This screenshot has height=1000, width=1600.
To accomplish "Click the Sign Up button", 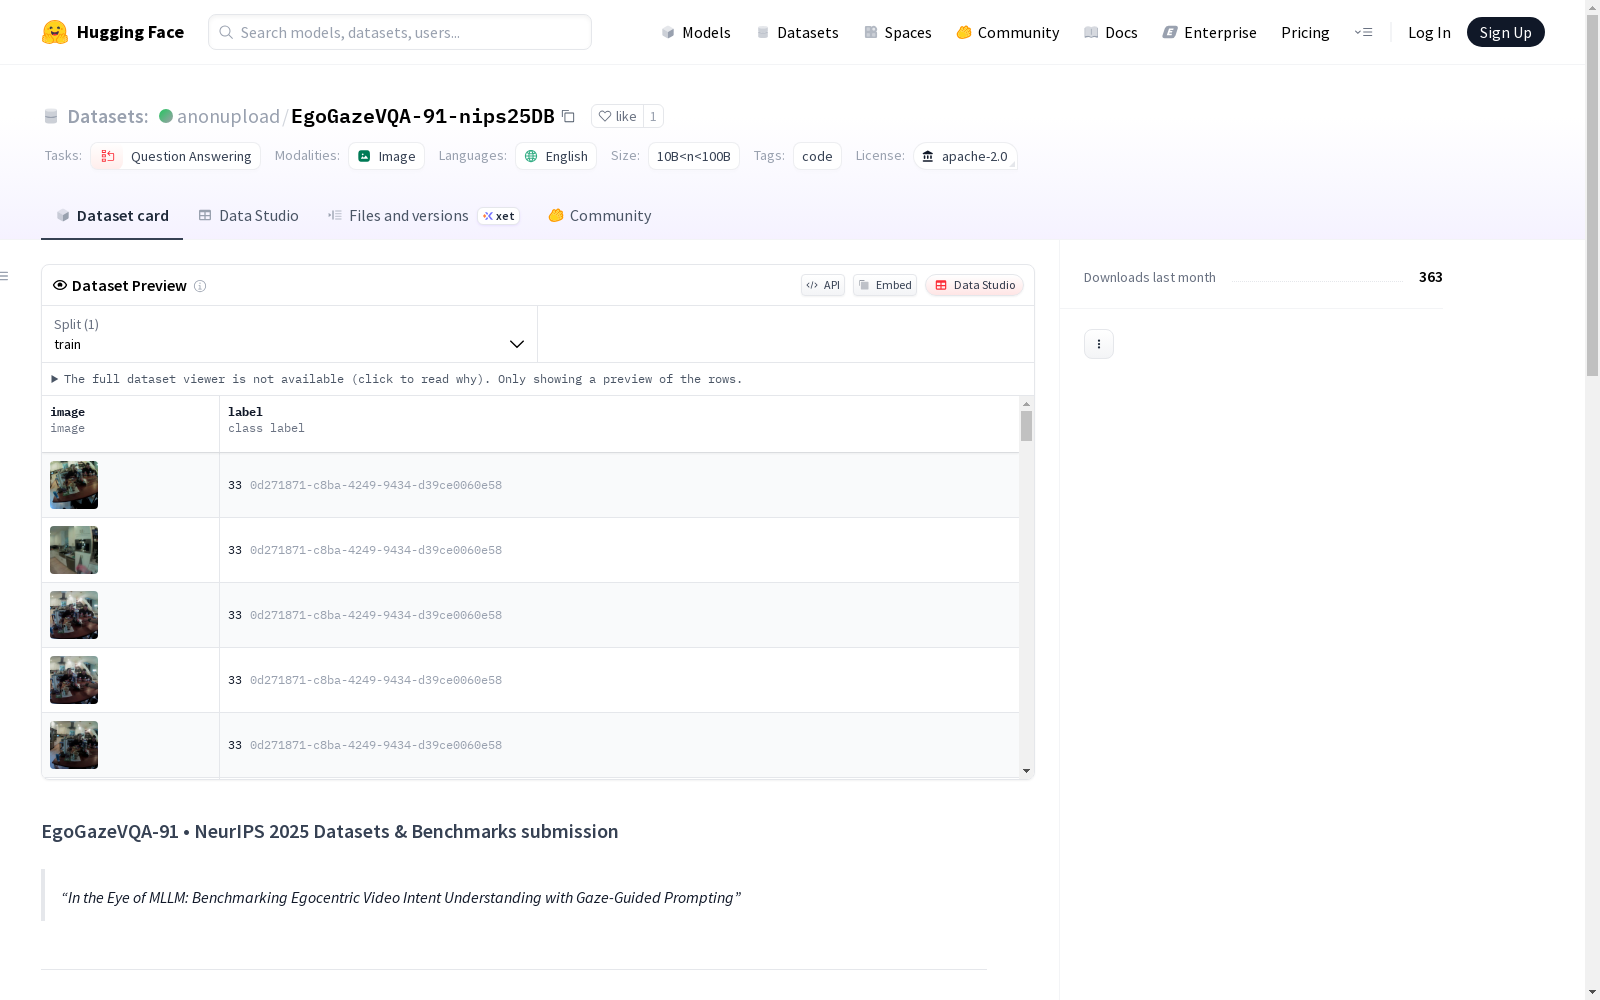I will pyautogui.click(x=1505, y=32).
